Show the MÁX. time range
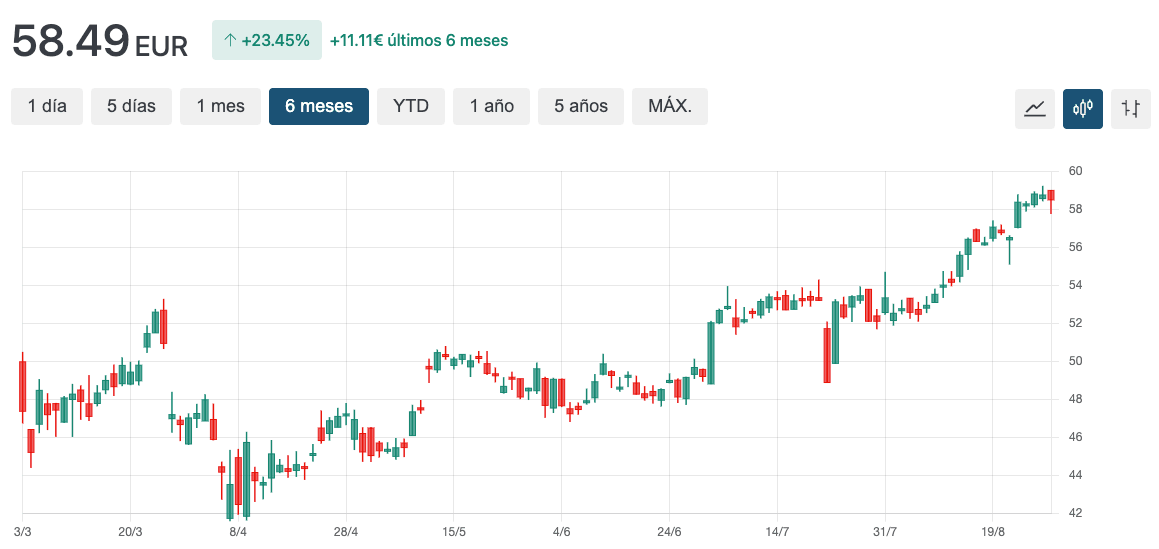This screenshot has height=549, width=1159. coord(669,106)
